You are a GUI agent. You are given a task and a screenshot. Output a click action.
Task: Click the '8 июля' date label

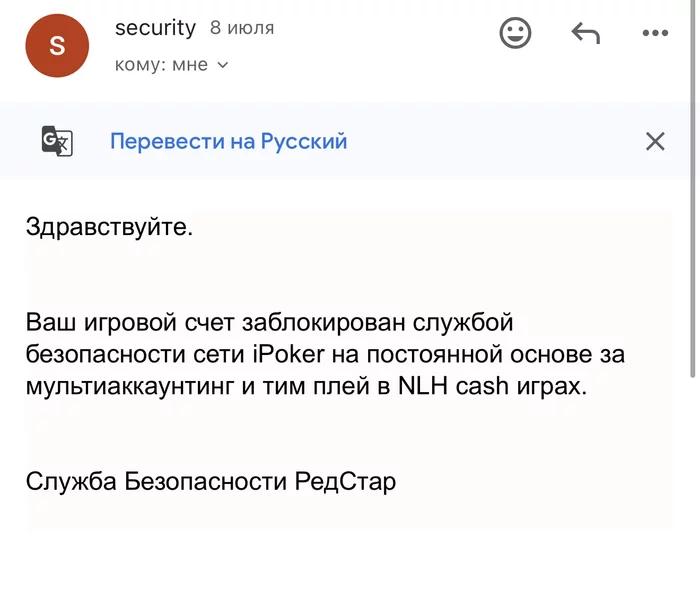click(242, 28)
